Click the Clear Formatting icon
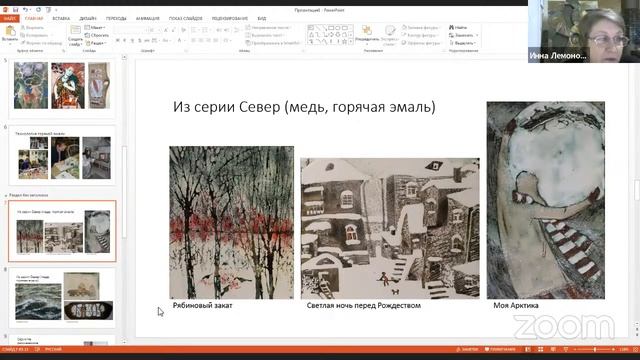This screenshot has width=640, height=360. coord(184,30)
